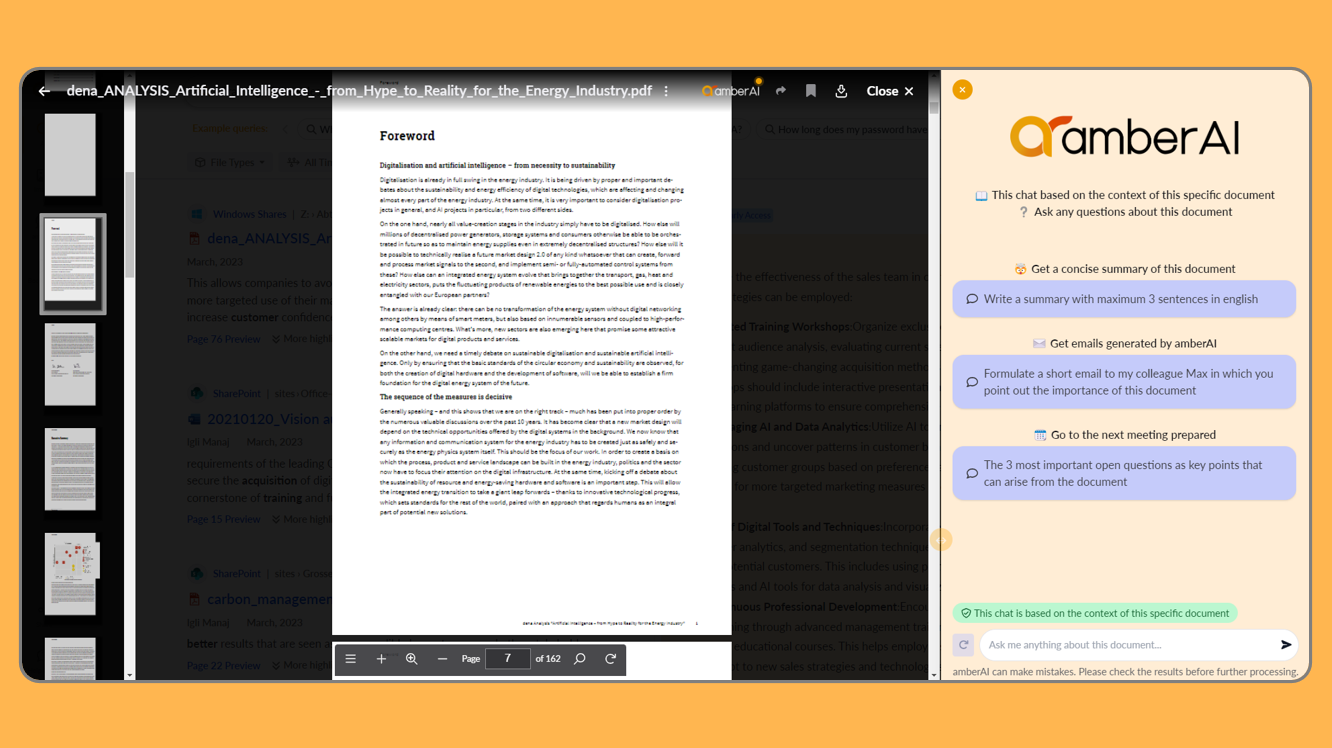Open the last partially visible page thumbnail
This screenshot has height=748, width=1332.
[x=70, y=658]
